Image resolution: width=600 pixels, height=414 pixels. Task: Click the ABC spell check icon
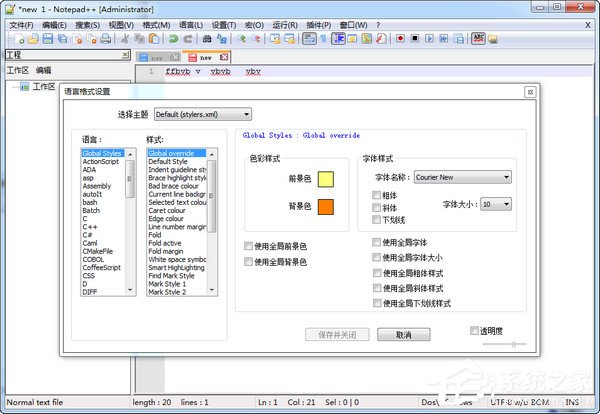(478, 38)
